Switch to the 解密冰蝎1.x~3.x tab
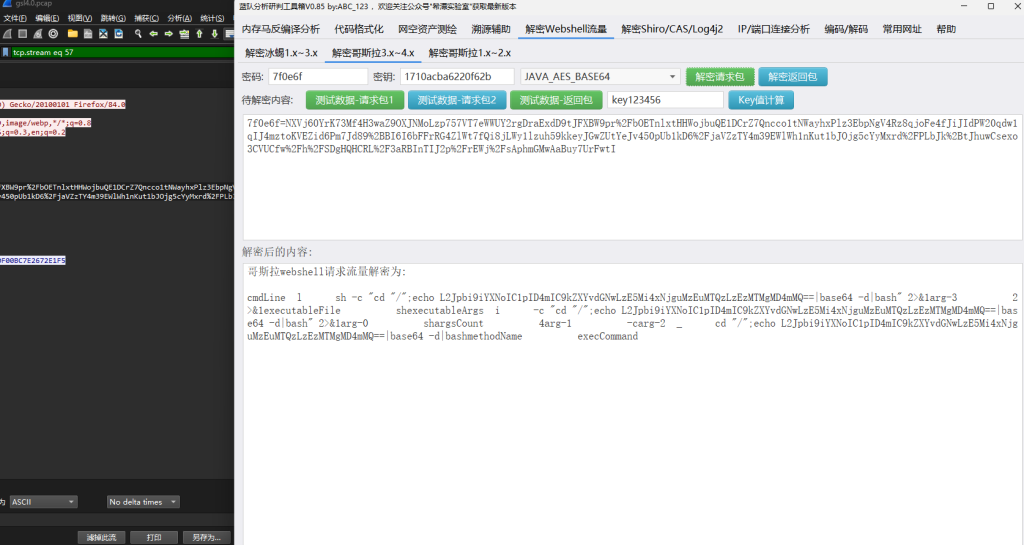Viewport: 1024px width, 545px height. 281,52
